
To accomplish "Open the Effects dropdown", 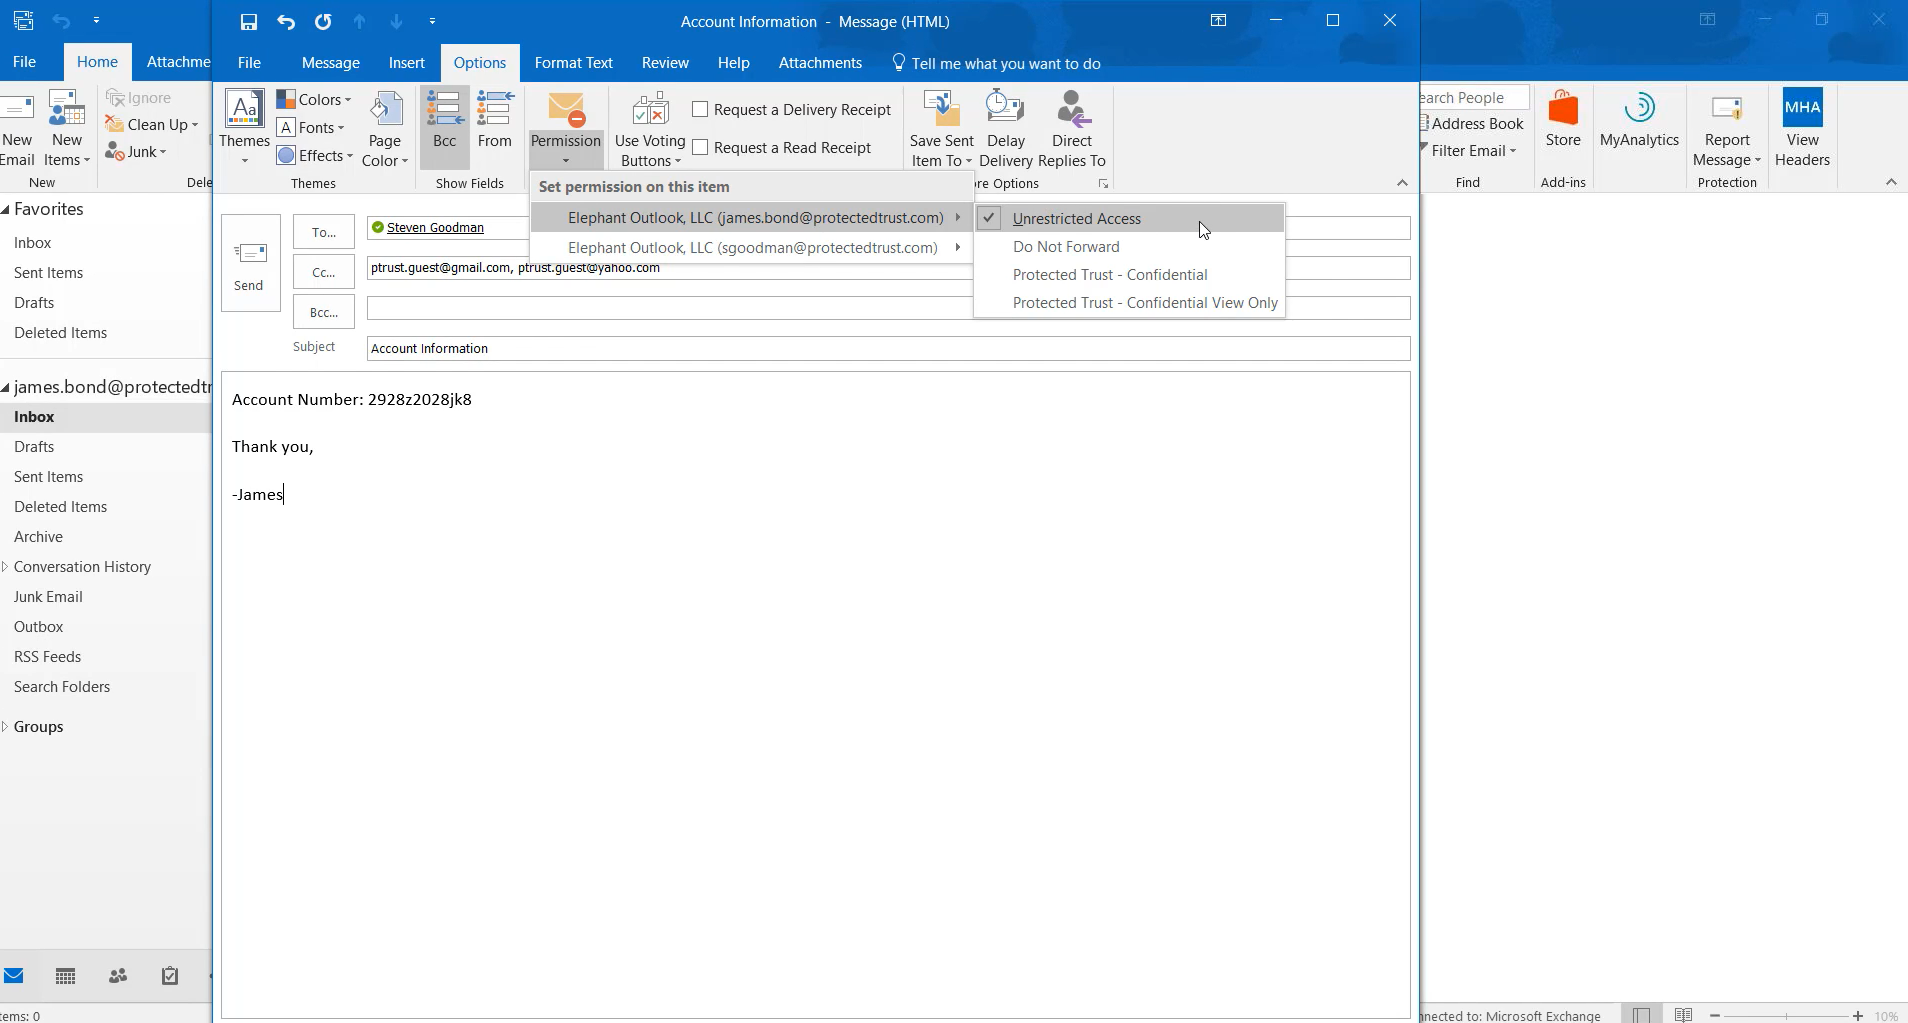I will (x=315, y=155).
